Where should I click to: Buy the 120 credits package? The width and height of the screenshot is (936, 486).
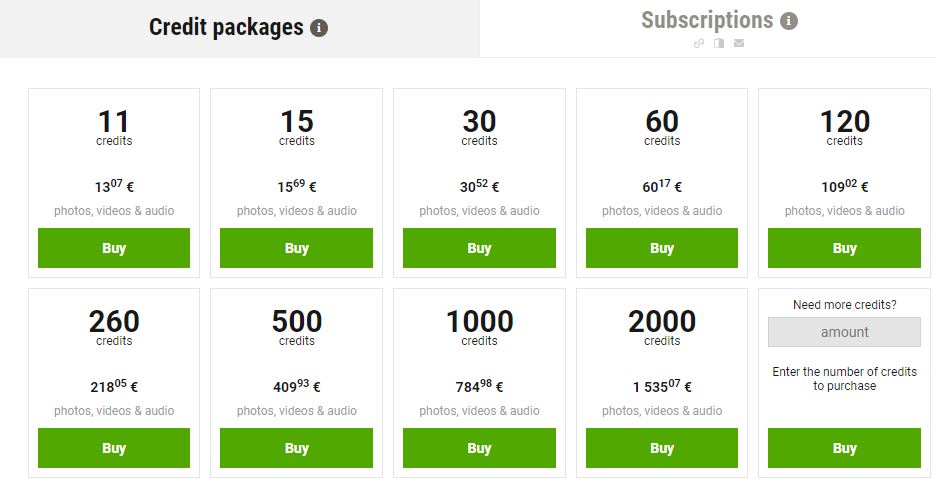click(844, 248)
